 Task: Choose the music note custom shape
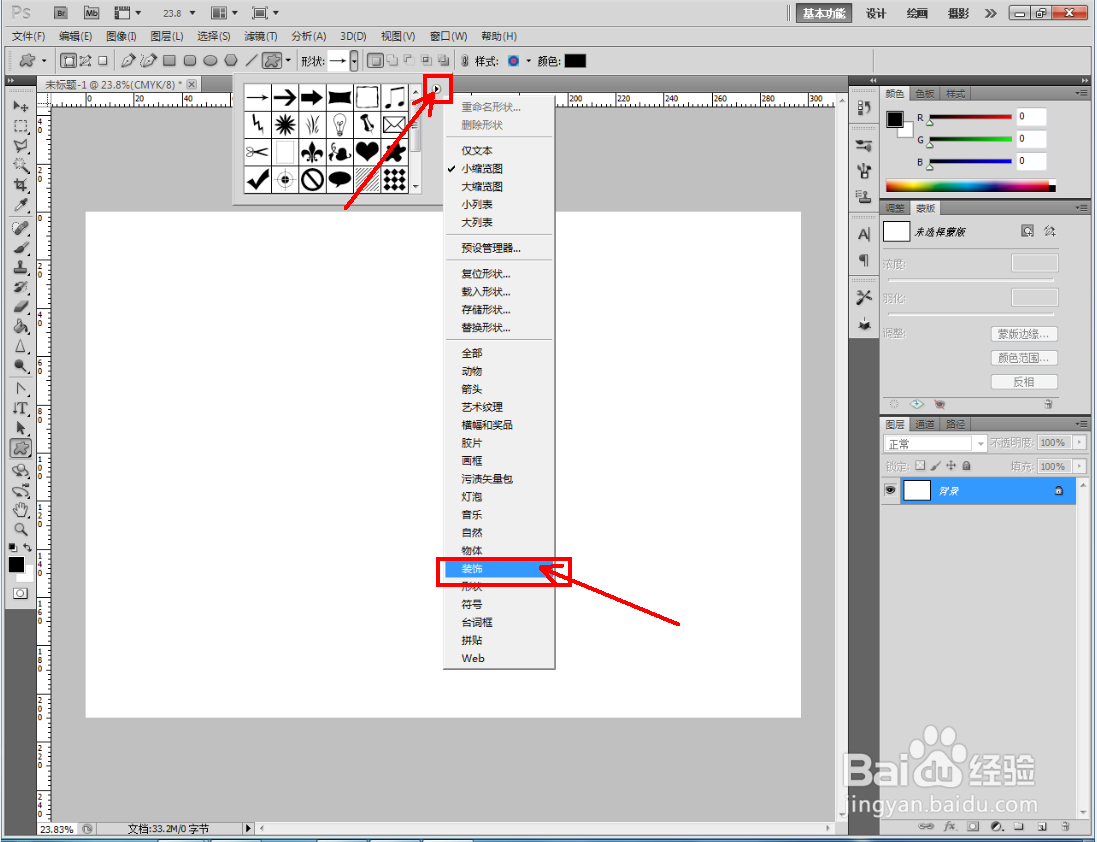(394, 97)
